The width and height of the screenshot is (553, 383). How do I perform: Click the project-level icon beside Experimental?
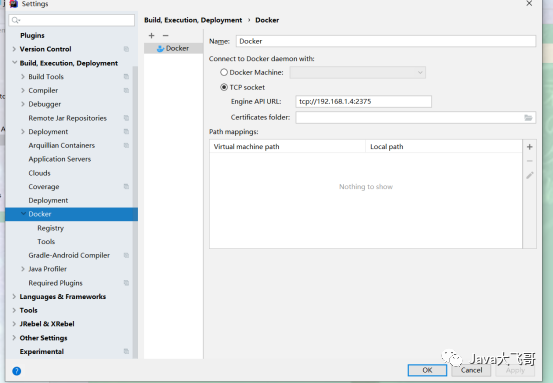126,351
